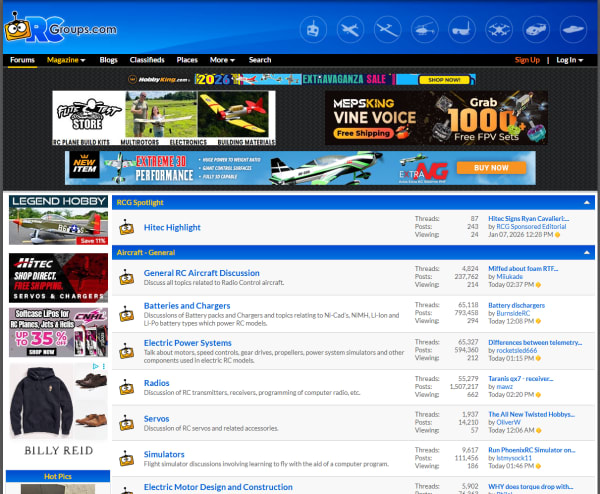600x494 pixels.
Task: Open the FPV goggles category icon
Action: tap(462, 29)
